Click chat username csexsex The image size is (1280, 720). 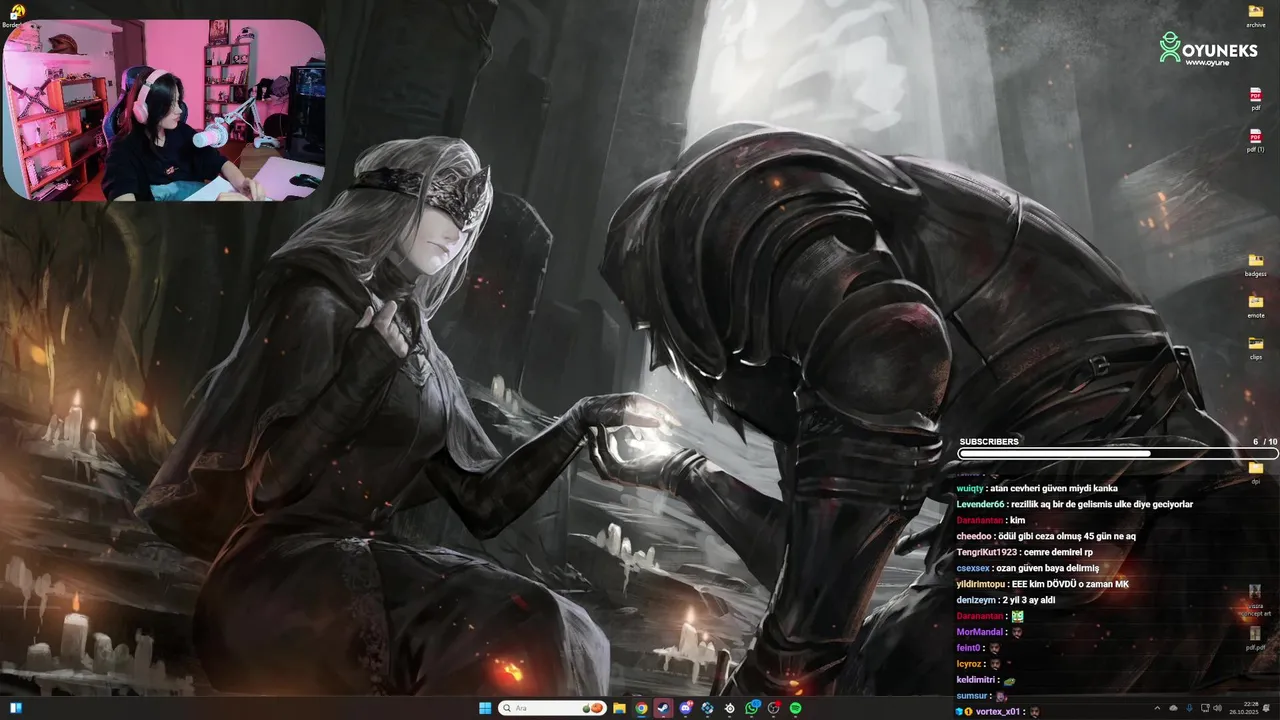coord(973,568)
